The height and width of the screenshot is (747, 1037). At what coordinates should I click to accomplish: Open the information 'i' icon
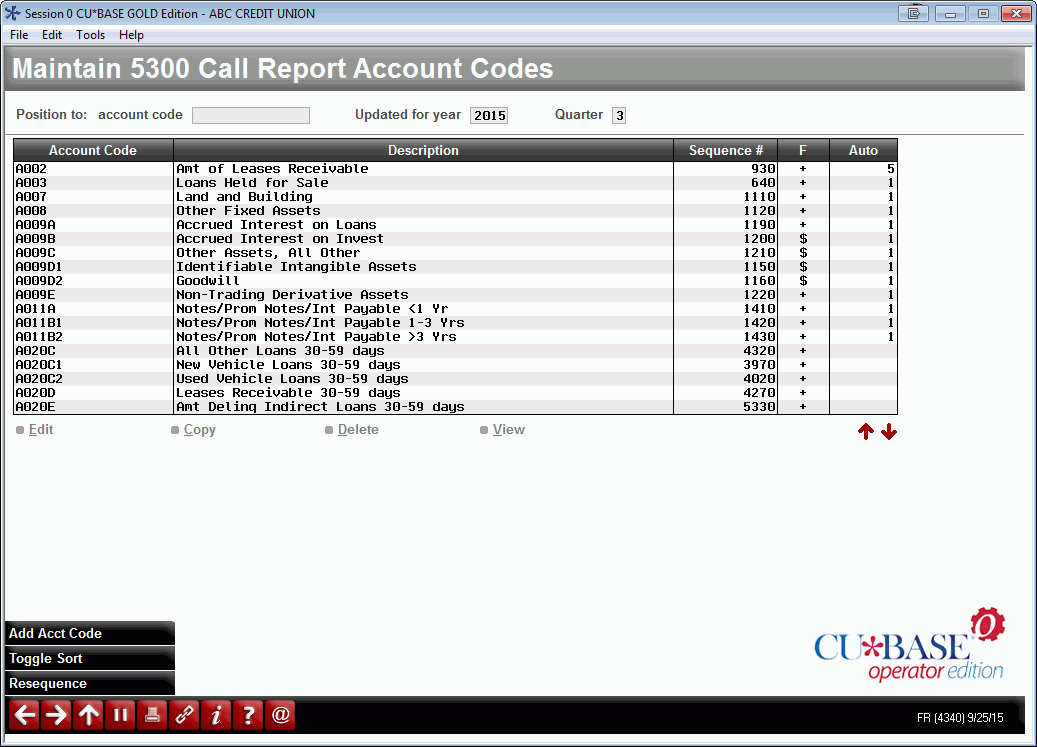pyautogui.click(x=216, y=715)
